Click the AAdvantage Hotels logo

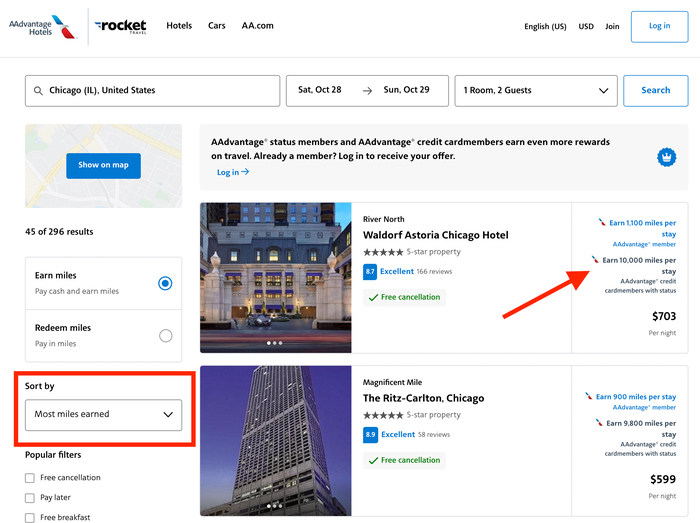click(43, 27)
